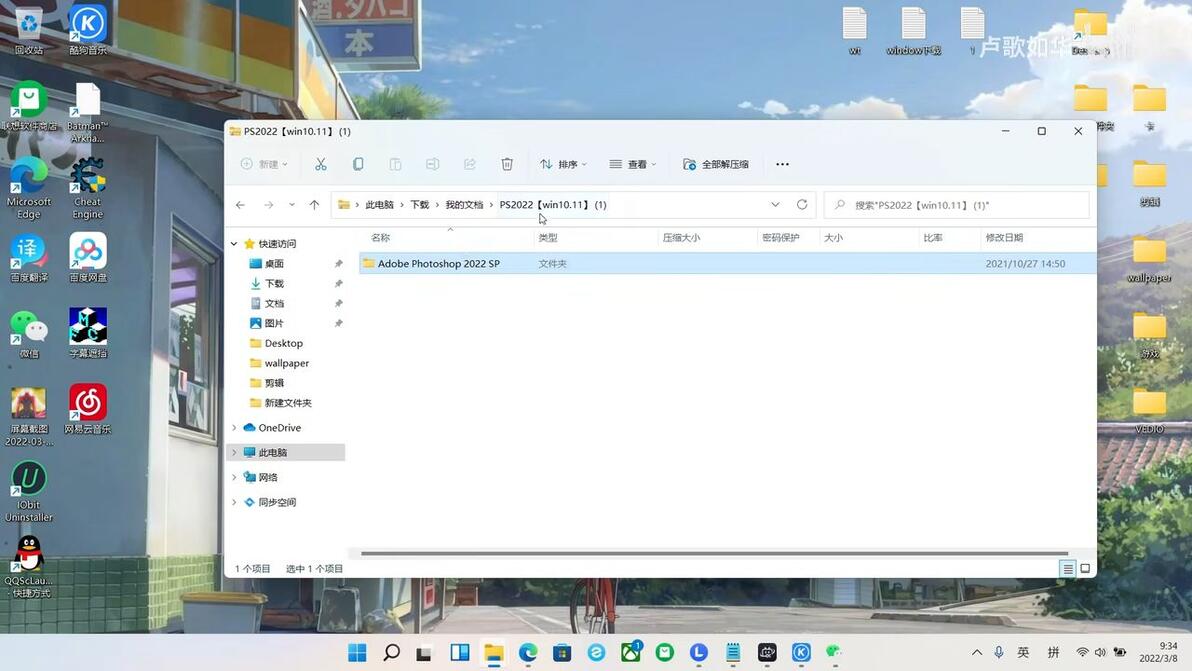Image resolution: width=1192 pixels, height=671 pixels.
Task: Sort by the 名称 column header
Action: (x=381, y=238)
